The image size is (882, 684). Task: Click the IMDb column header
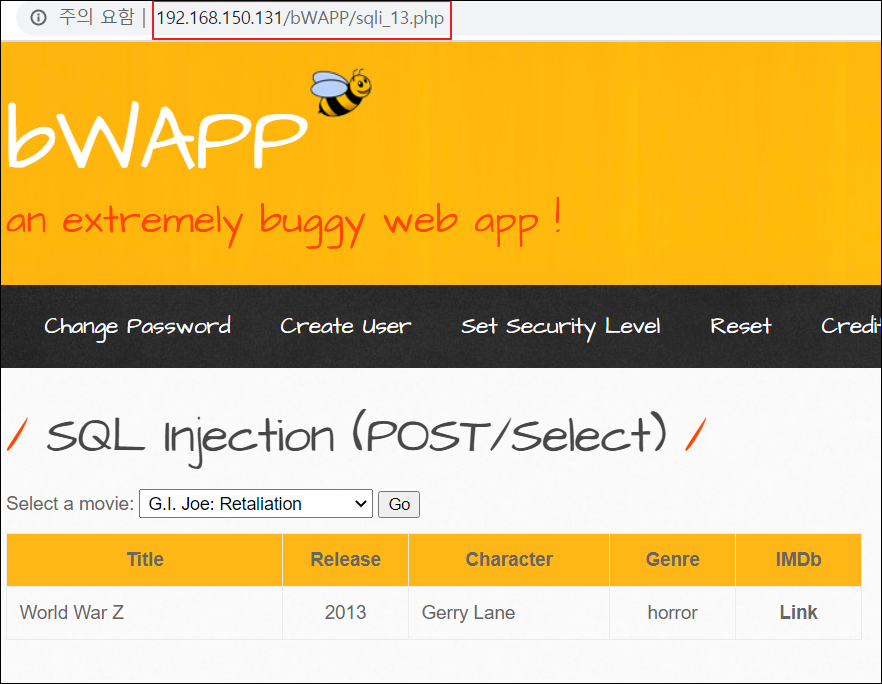798,559
